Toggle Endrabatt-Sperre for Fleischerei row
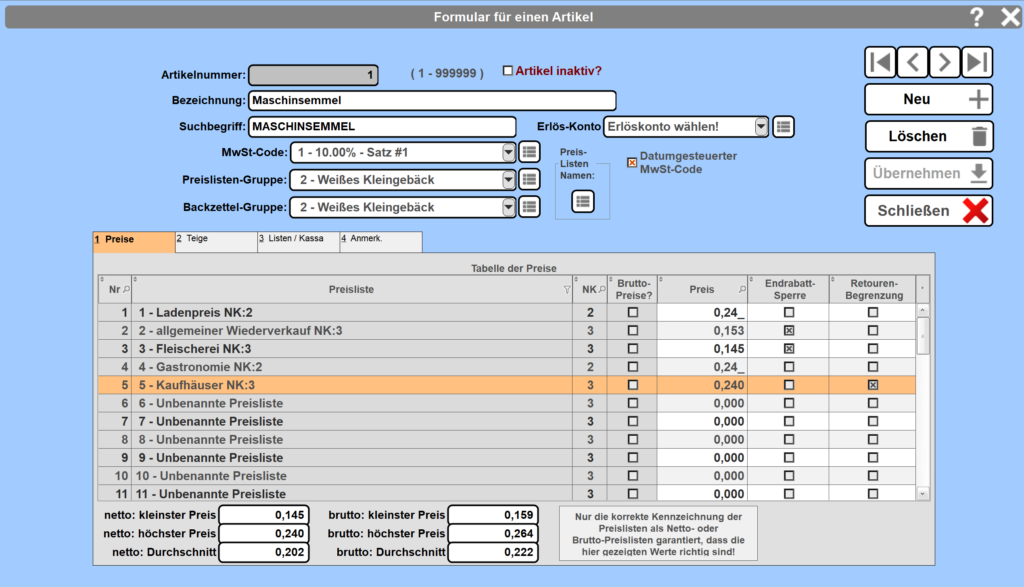The height and width of the screenshot is (587, 1024). pos(789,349)
